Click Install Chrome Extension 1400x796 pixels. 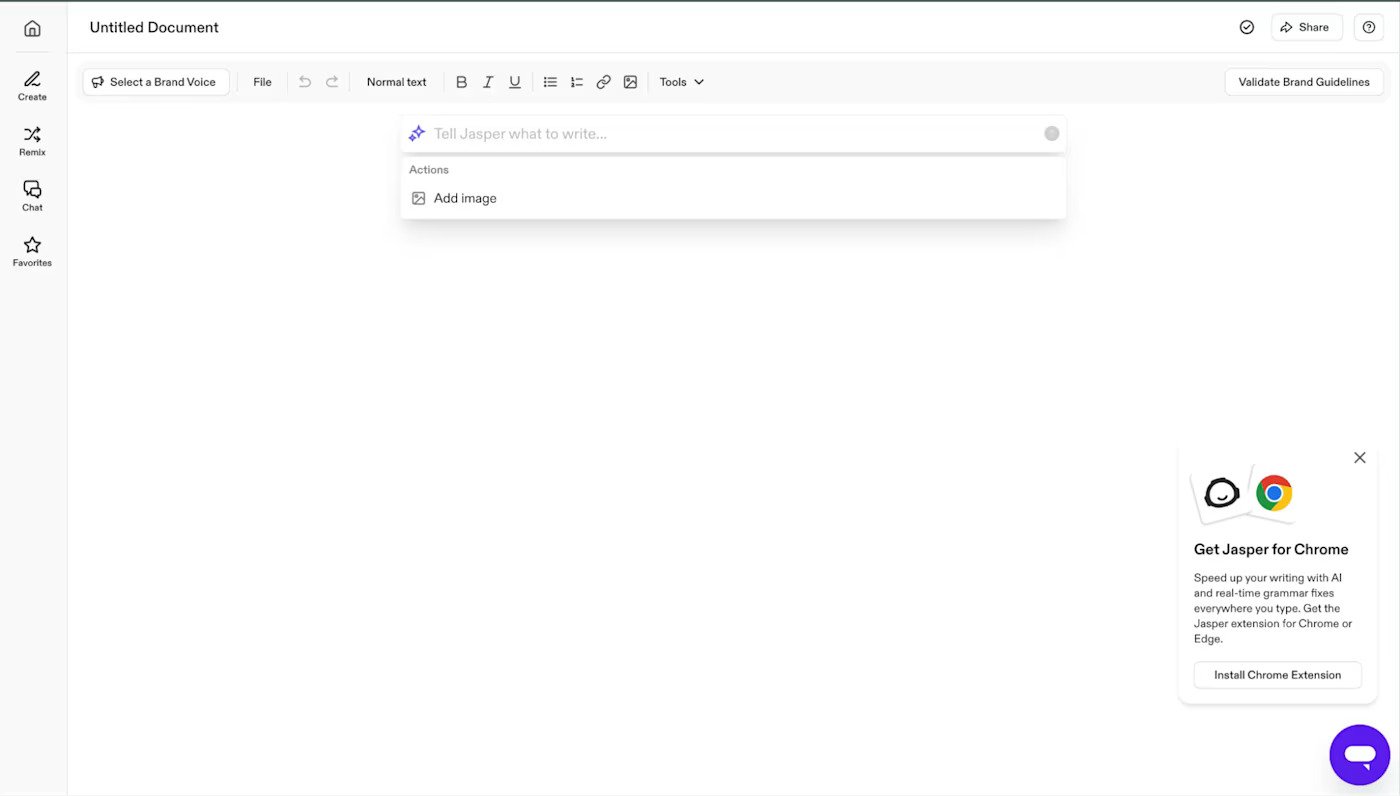(x=1277, y=674)
